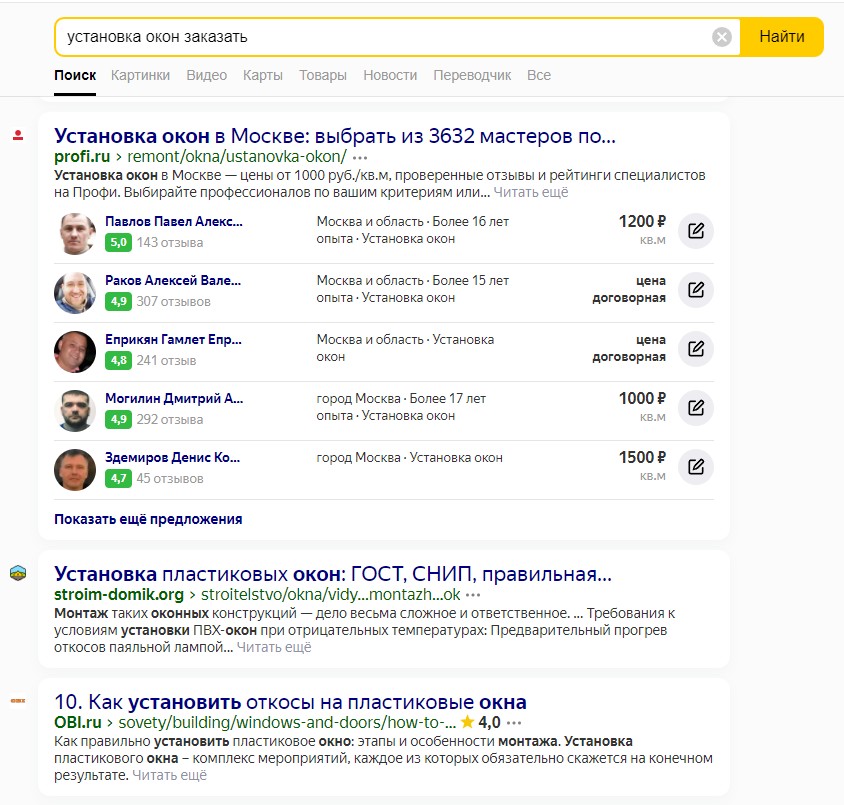Click the 4,8 rating badge for Еприкян Гамлет
The height and width of the screenshot is (805, 844).
tap(118, 360)
